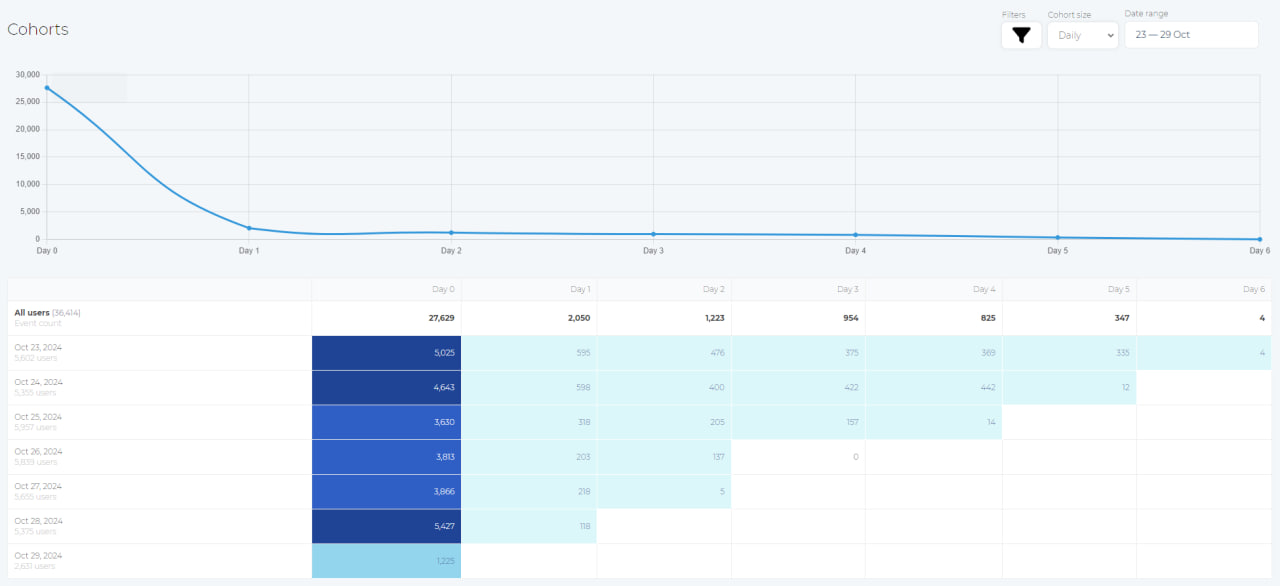The height and width of the screenshot is (586, 1280).
Task: Click the Day 0 chart data point
Action: tap(47, 88)
